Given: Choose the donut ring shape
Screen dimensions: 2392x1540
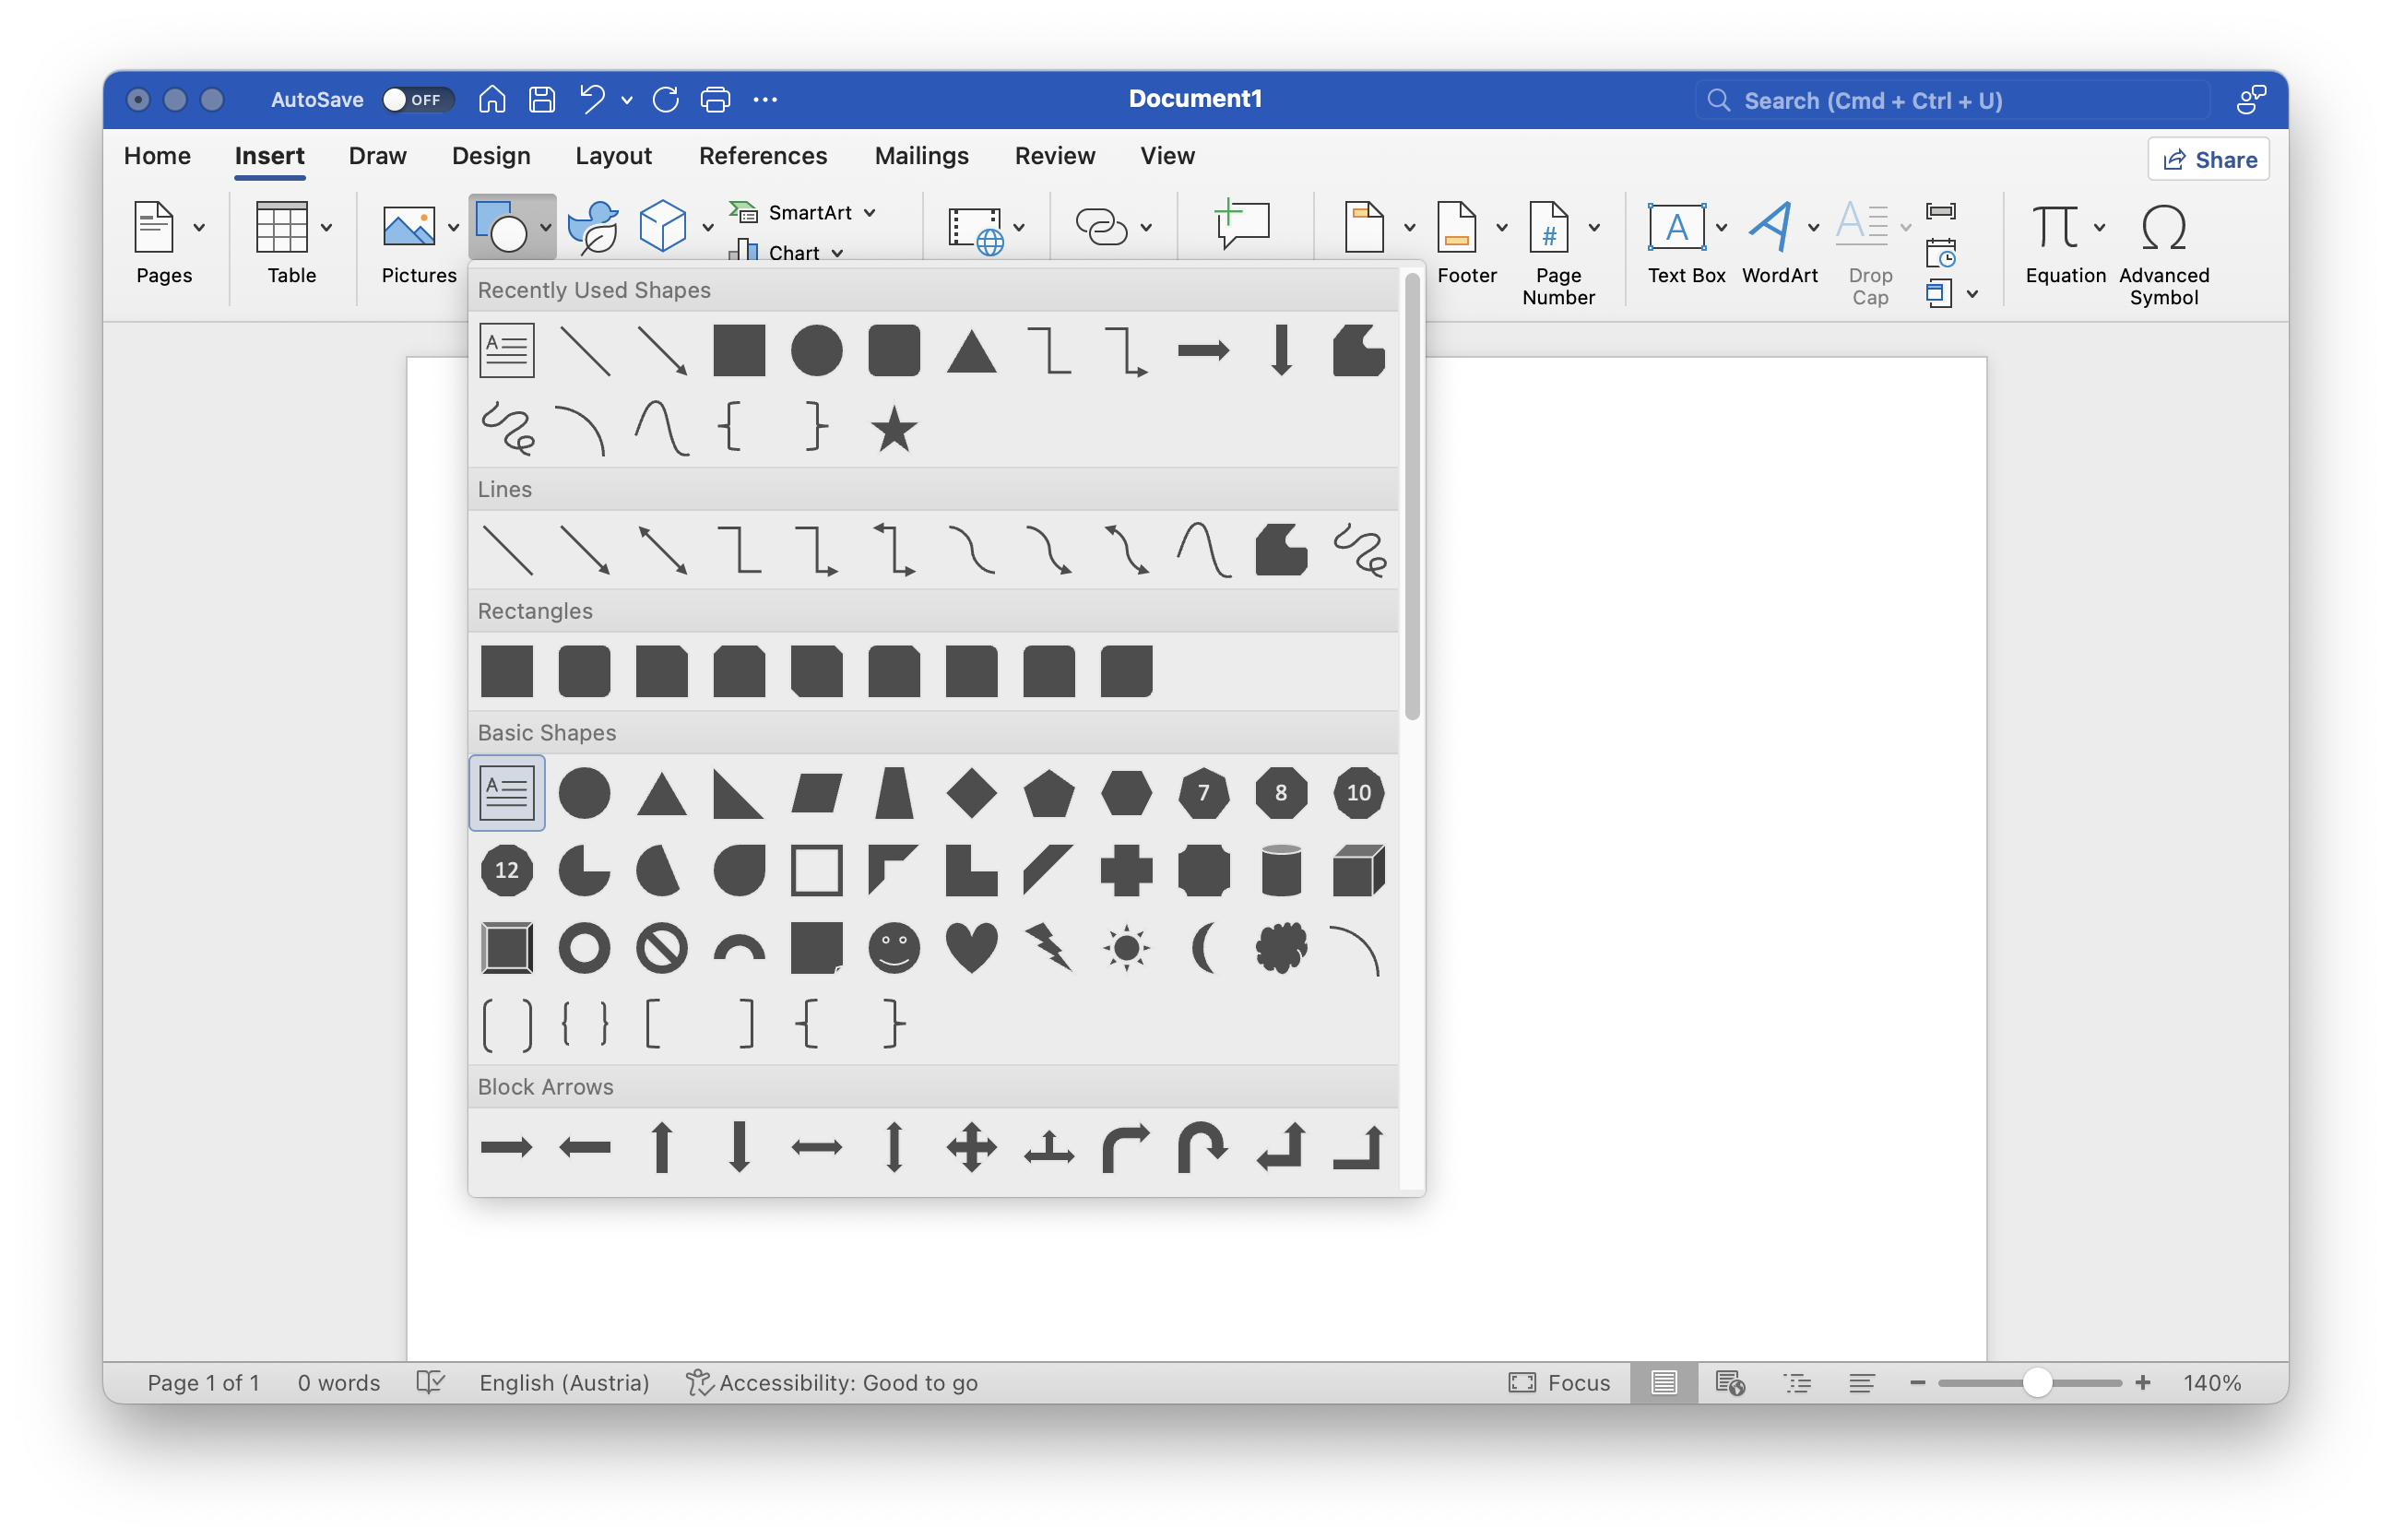Looking at the screenshot, I should (584, 947).
